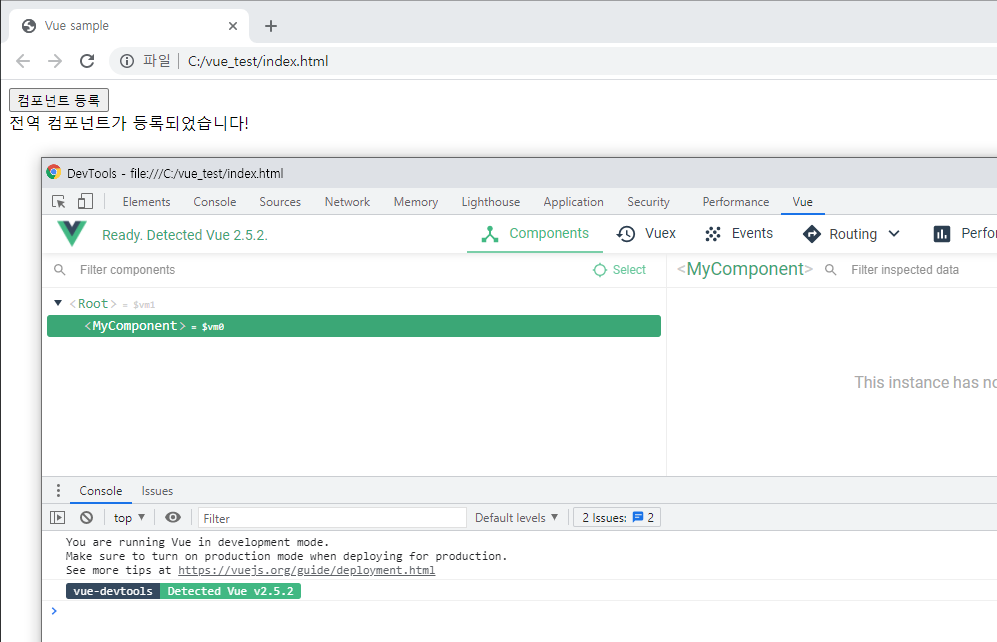Activate the inspect element picker icon
The width and height of the screenshot is (997, 642).
point(58,201)
